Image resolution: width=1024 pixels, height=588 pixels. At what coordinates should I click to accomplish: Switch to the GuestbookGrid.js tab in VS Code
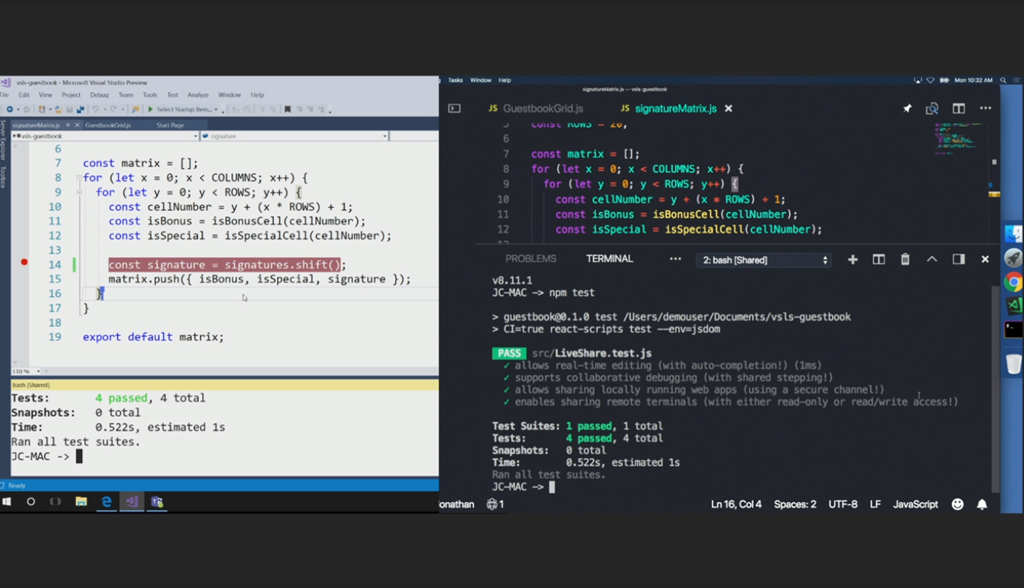[542, 108]
